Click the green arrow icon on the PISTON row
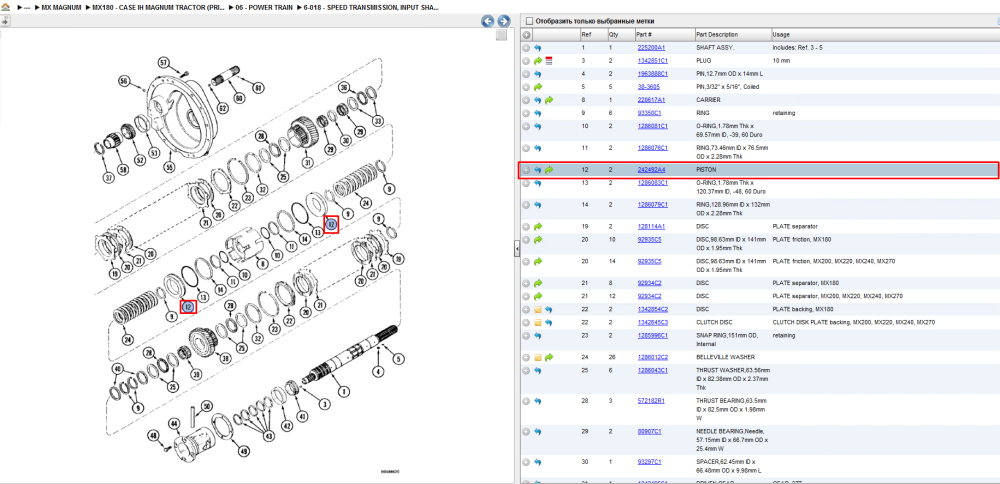1000x484 pixels. (548, 170)
